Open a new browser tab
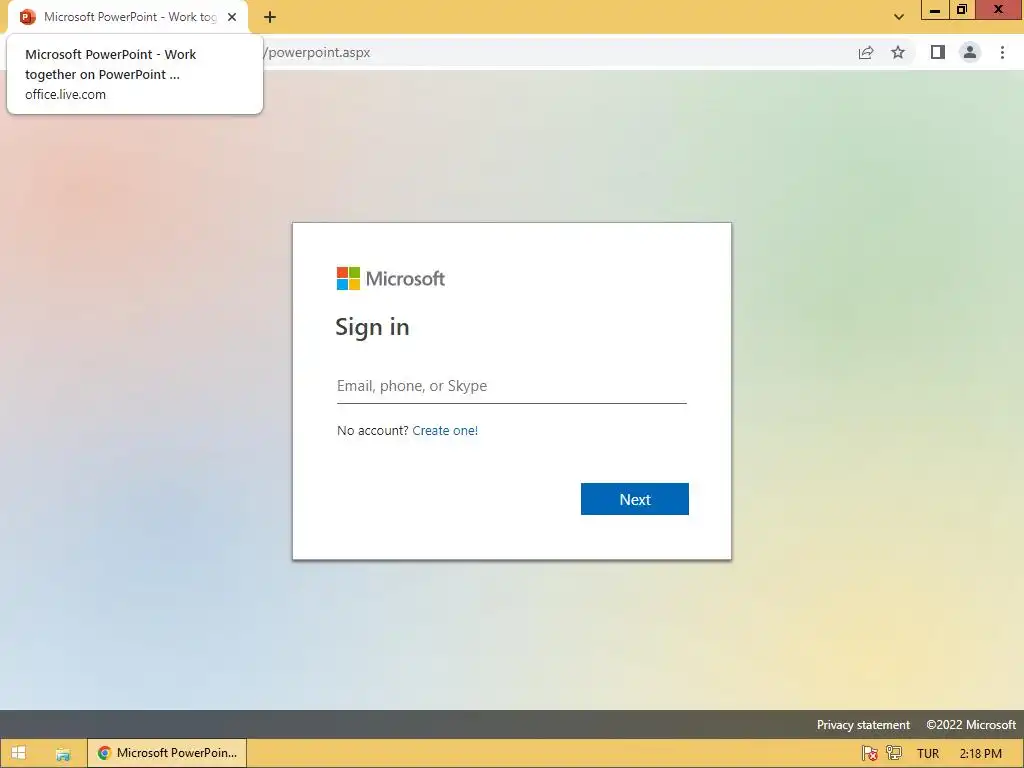This screenshot has height=768, width=1024. tap(270, 17)
